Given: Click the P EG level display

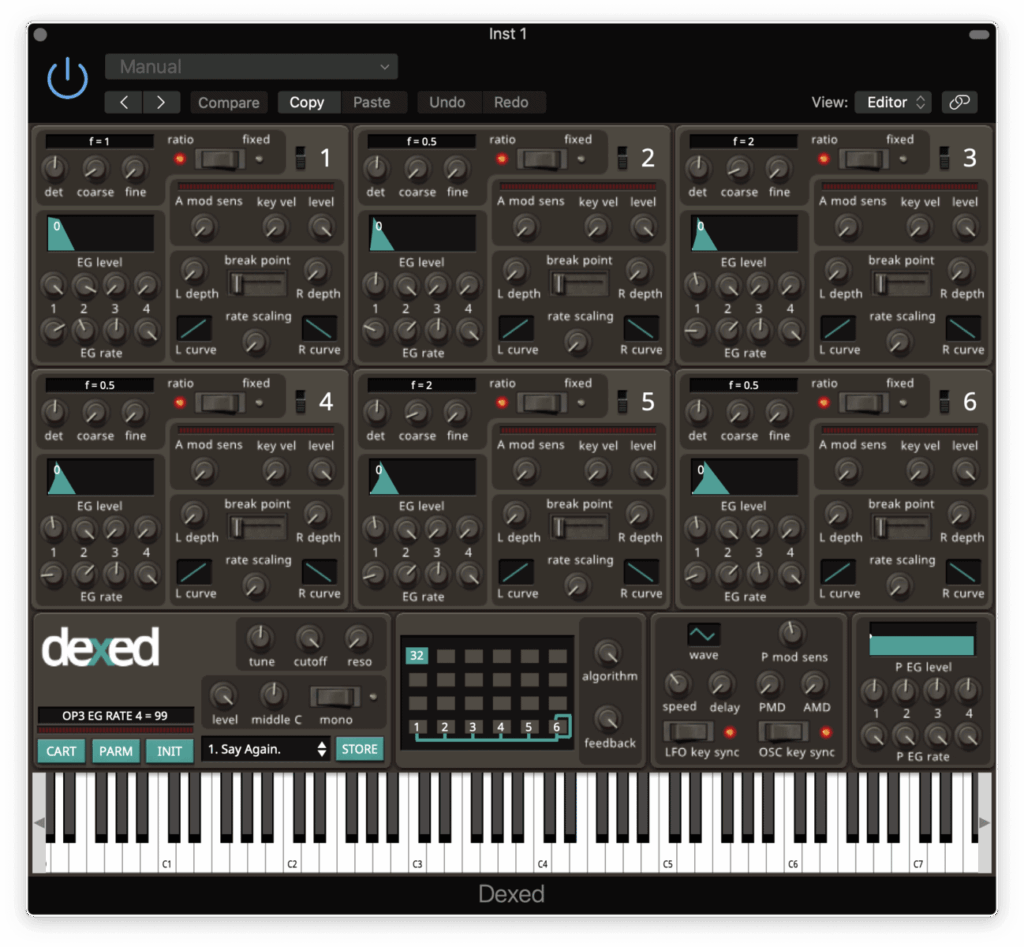Looking at the screenshot, I should pyautogui.click(x=921, y=639).
